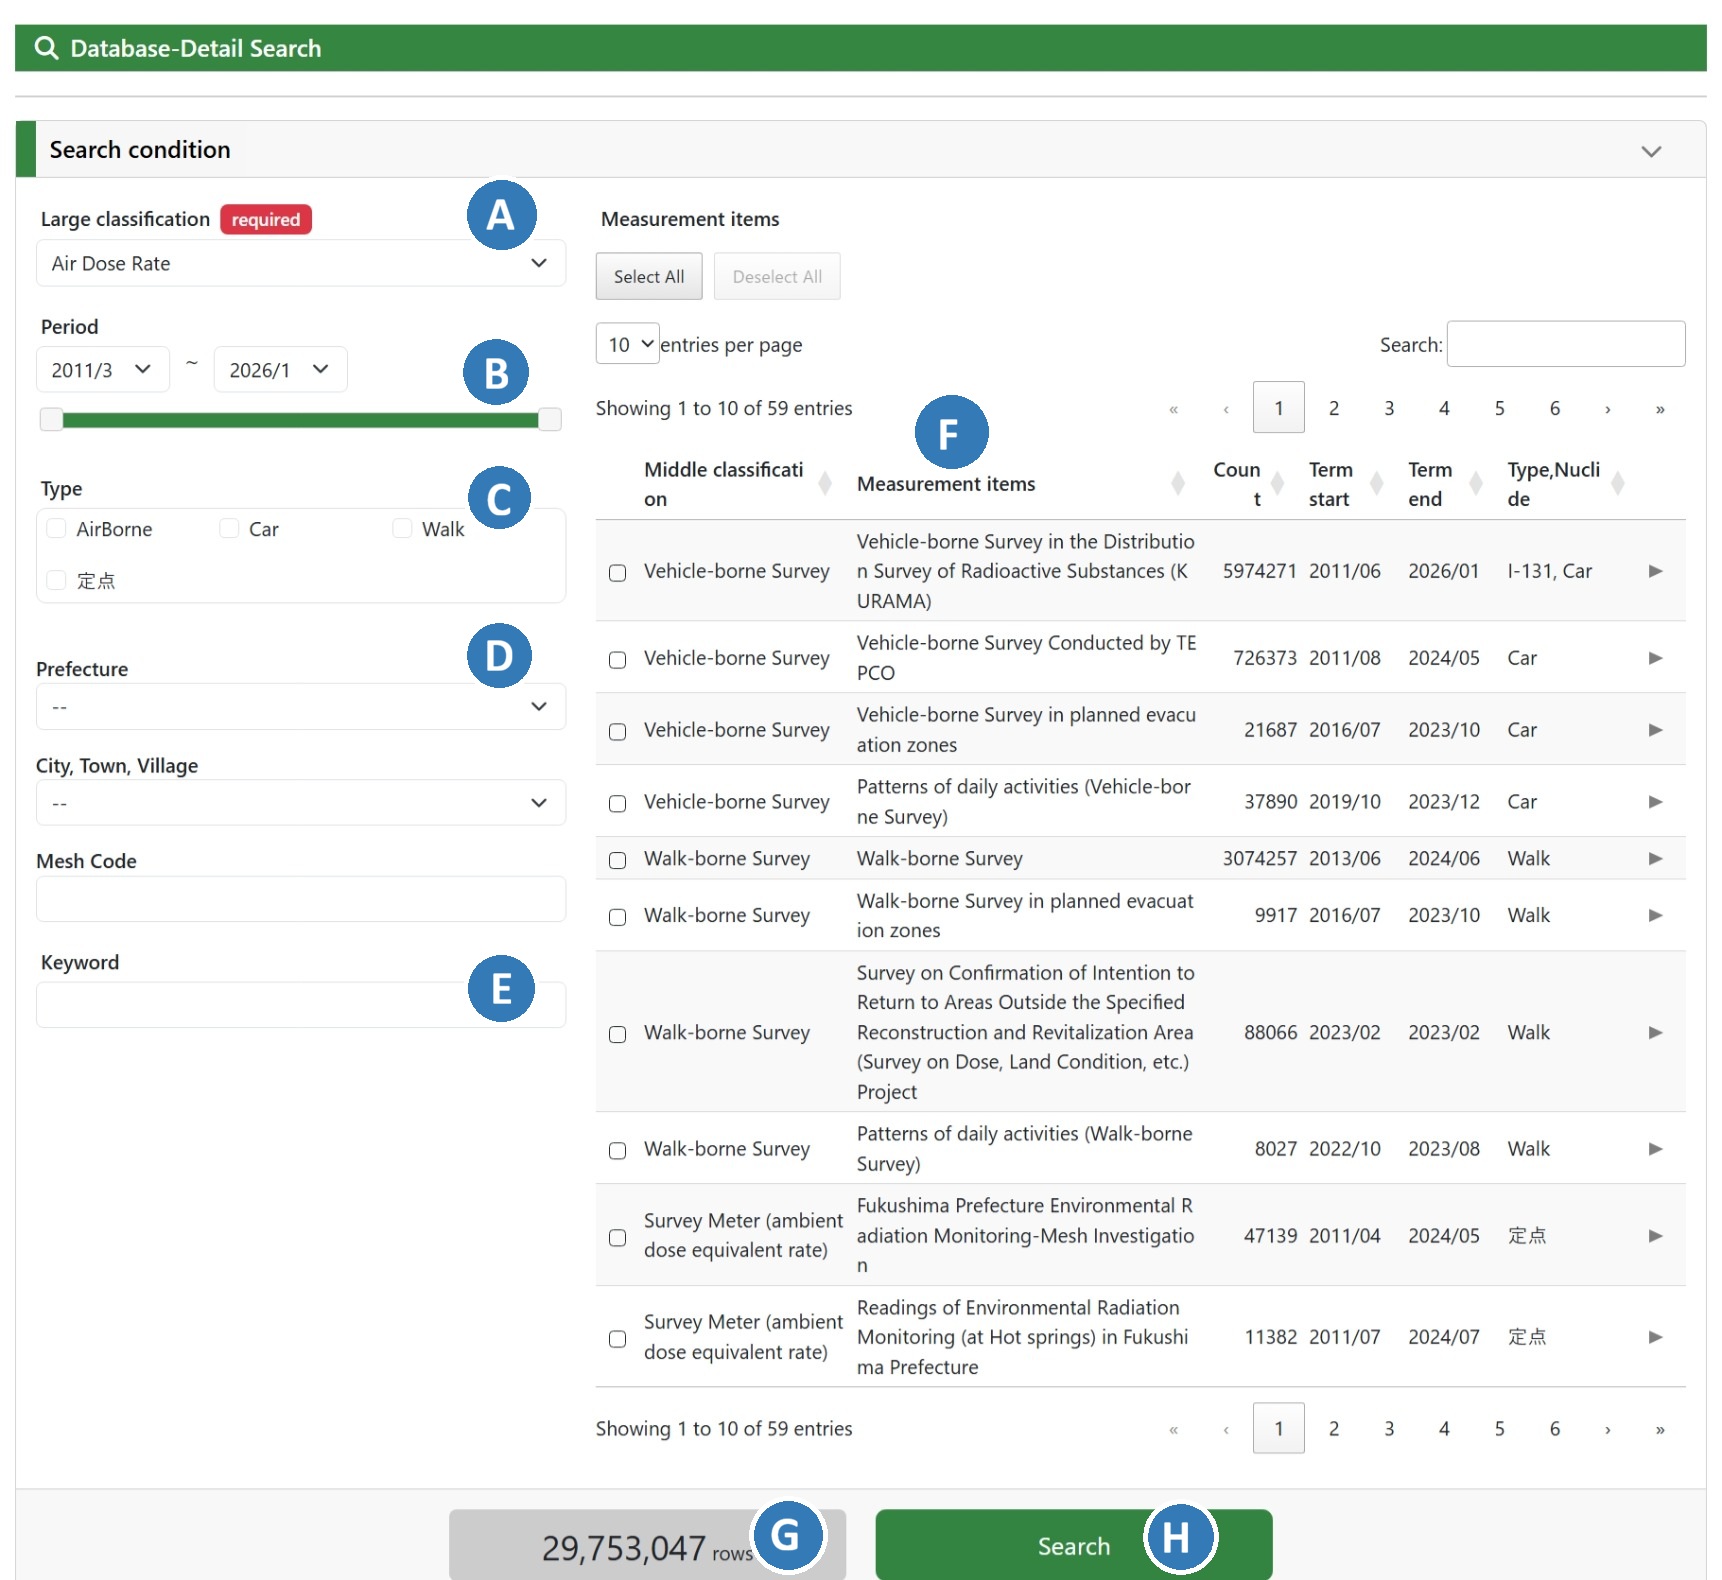Click the right handle of Period slider

(549, 420)
